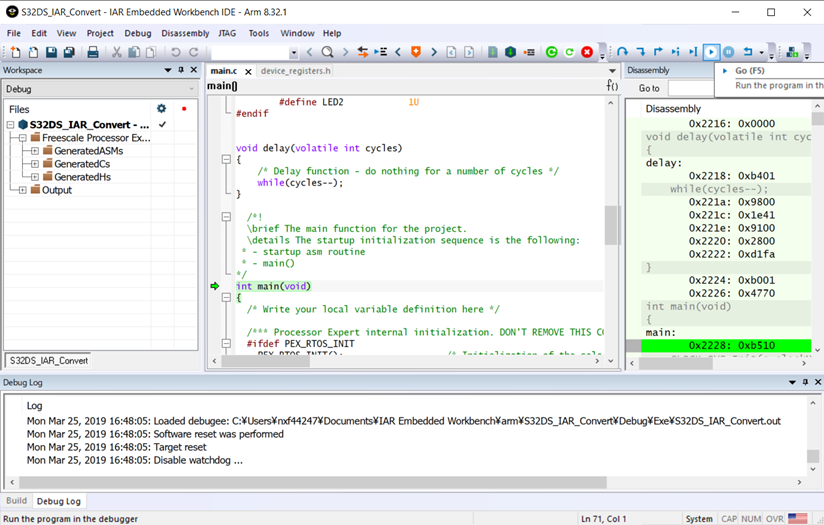Expand the GeneratedCs folder

pyautogui.click(x=35, y=164)
